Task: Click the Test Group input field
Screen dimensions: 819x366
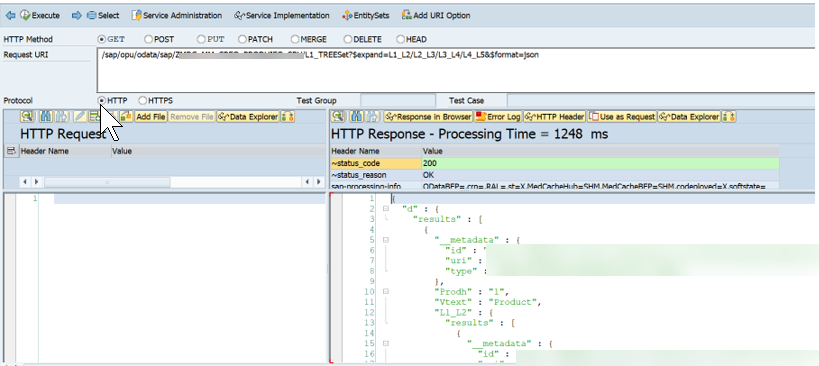Action: click(397, 100)
